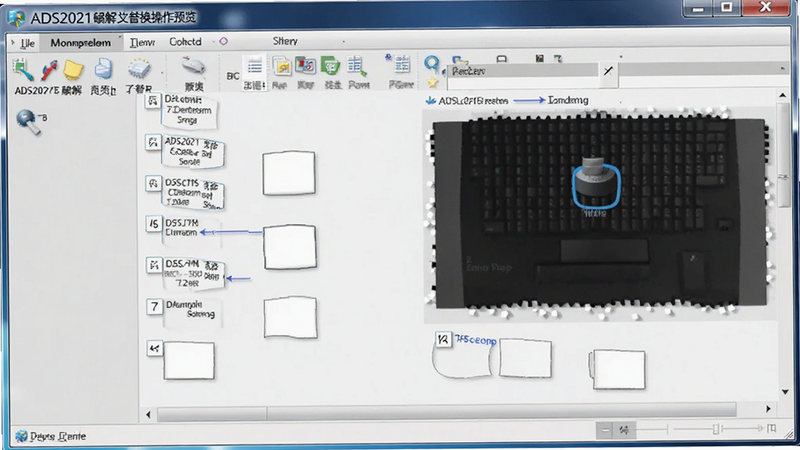The height and width of the screenshot is (450, 800).
Task: Click the magnifier globe icon in left panel
Action: (28, 122)
